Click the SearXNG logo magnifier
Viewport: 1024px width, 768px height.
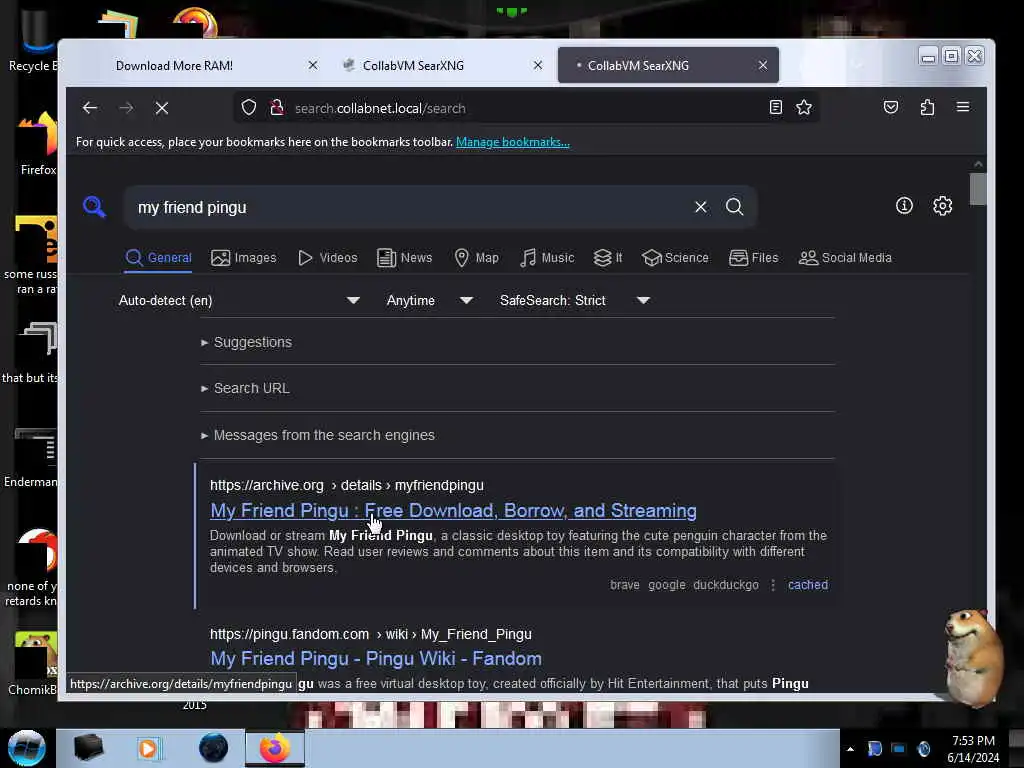pyautogui.click(x=94, y=206)
